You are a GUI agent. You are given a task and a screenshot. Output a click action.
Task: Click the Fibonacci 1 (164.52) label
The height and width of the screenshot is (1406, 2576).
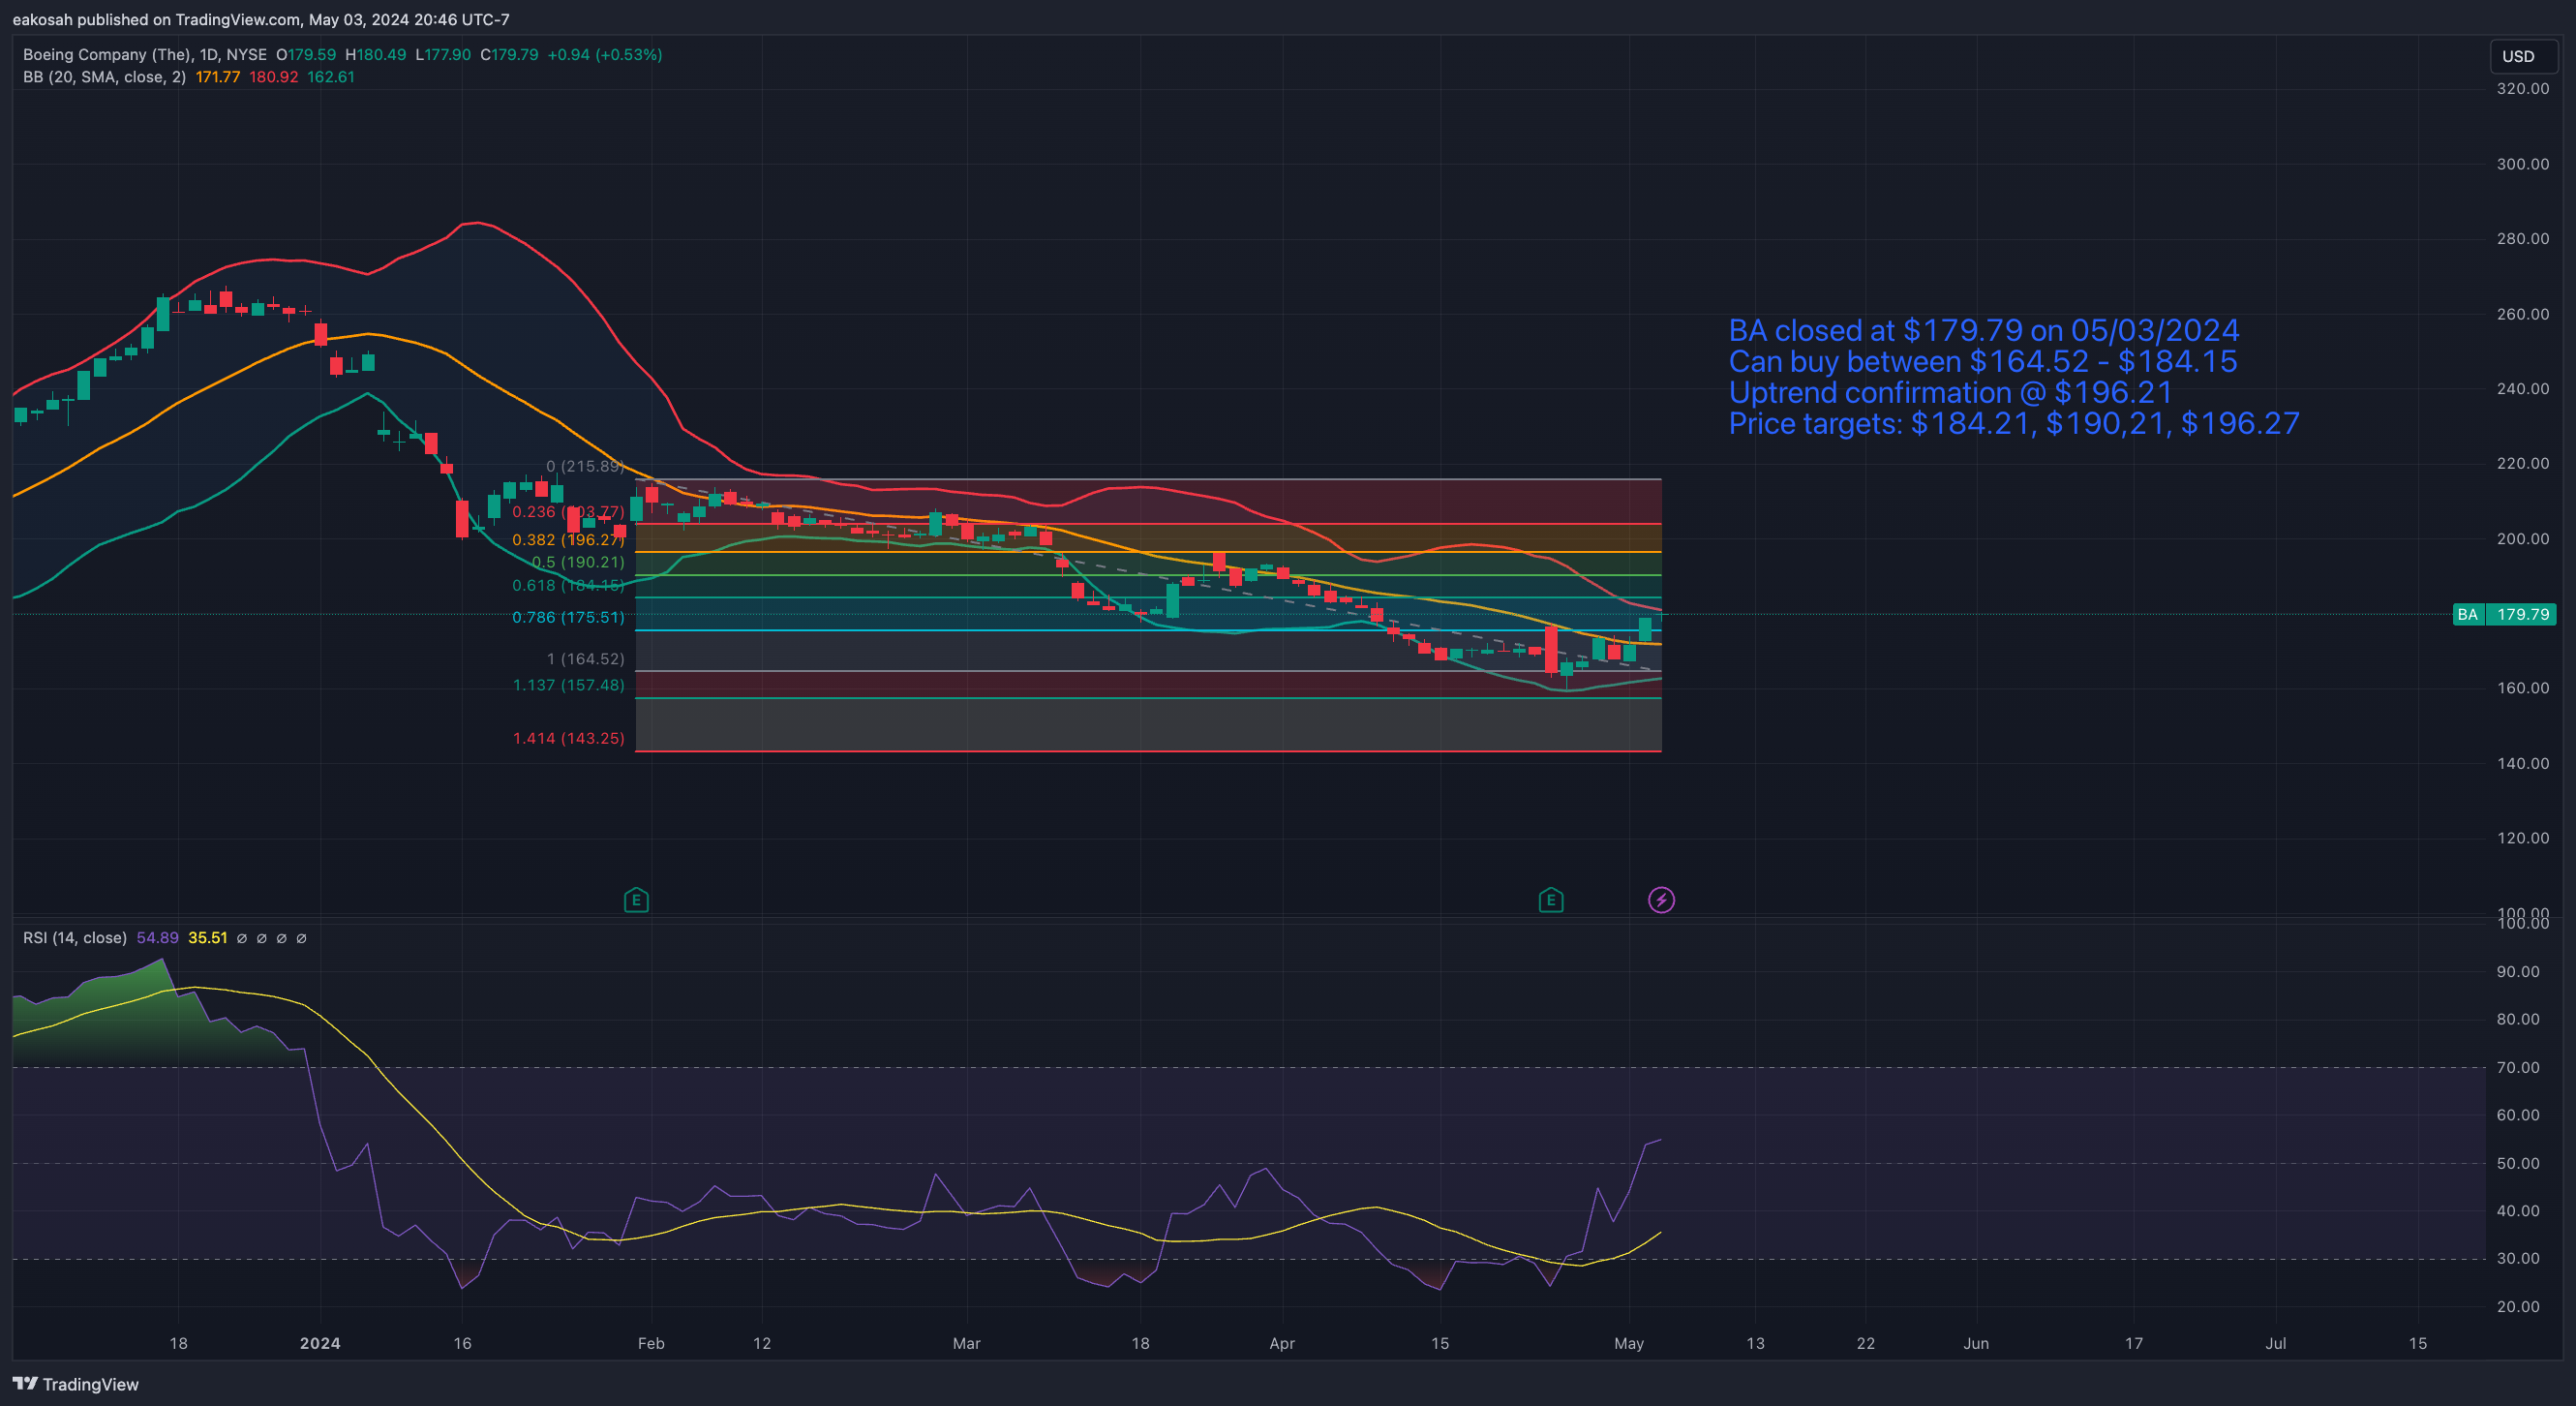pos(585,659)
